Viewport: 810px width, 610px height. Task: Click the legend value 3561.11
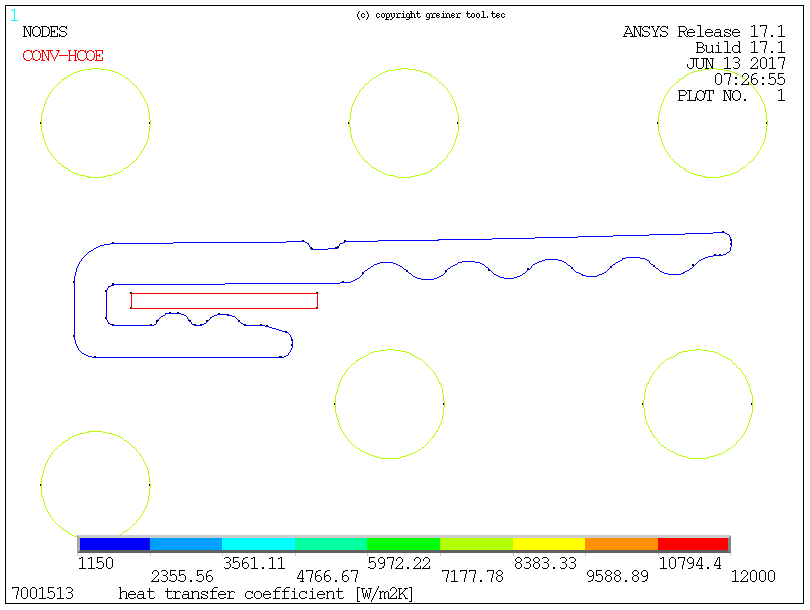point(254,563)
